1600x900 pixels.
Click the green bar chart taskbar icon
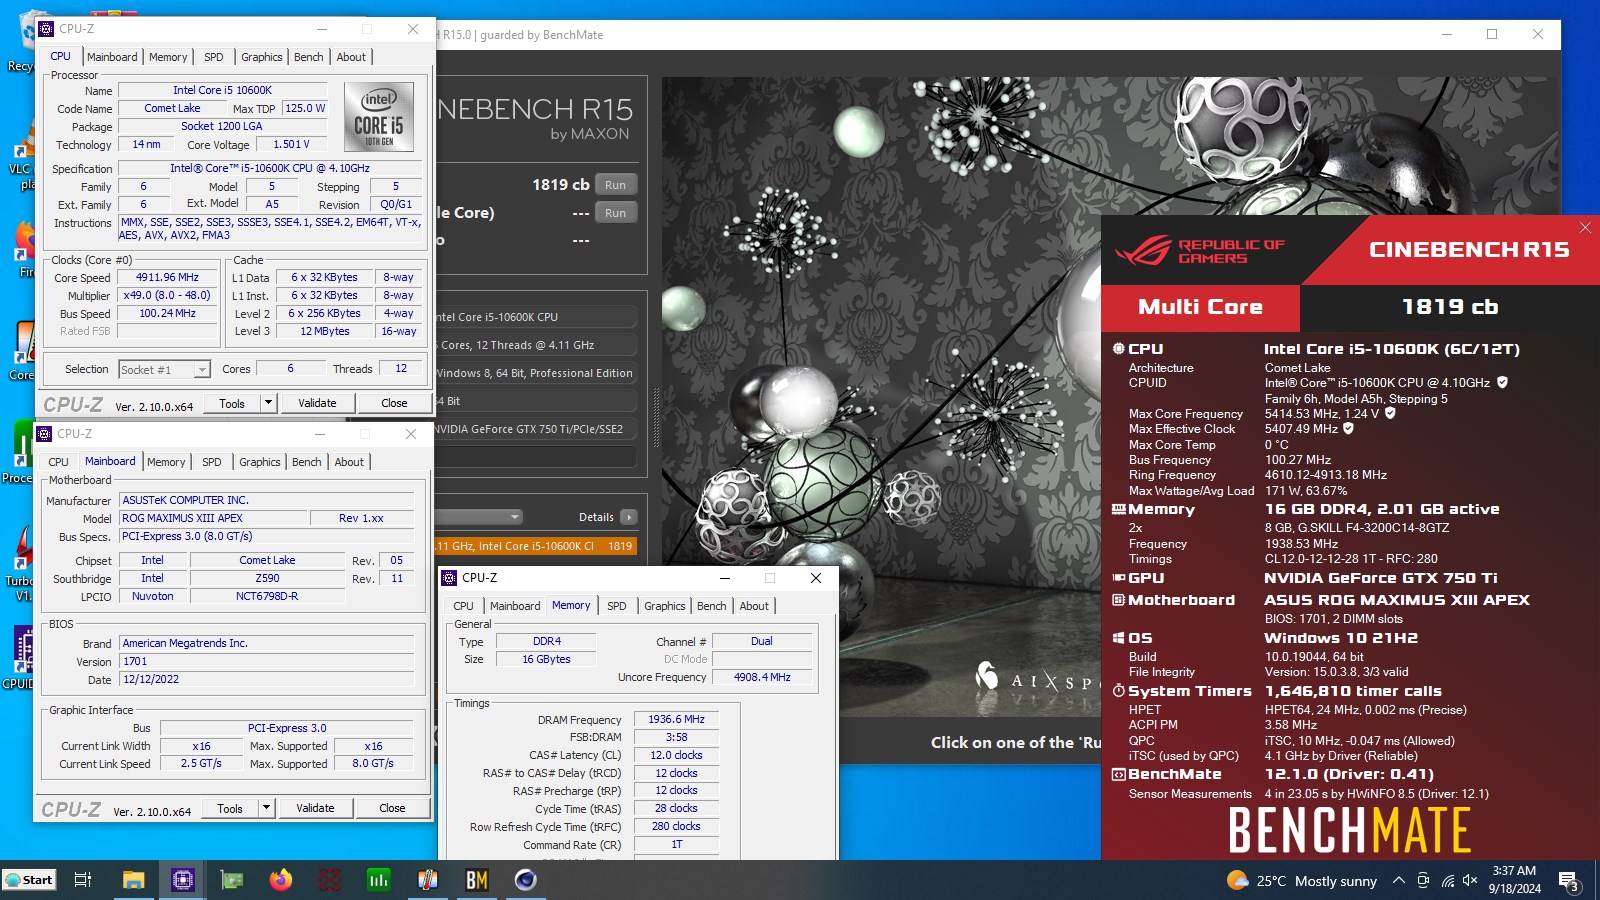point(379,880)
